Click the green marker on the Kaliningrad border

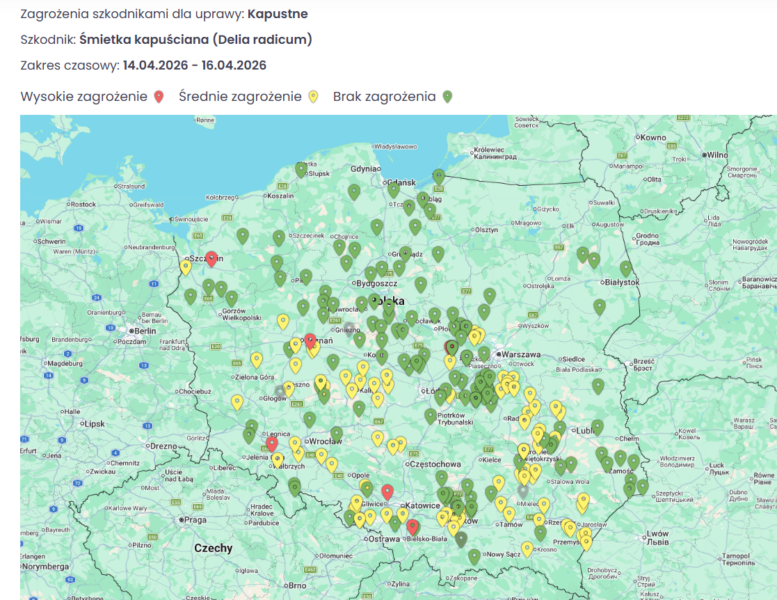[438, 178]
